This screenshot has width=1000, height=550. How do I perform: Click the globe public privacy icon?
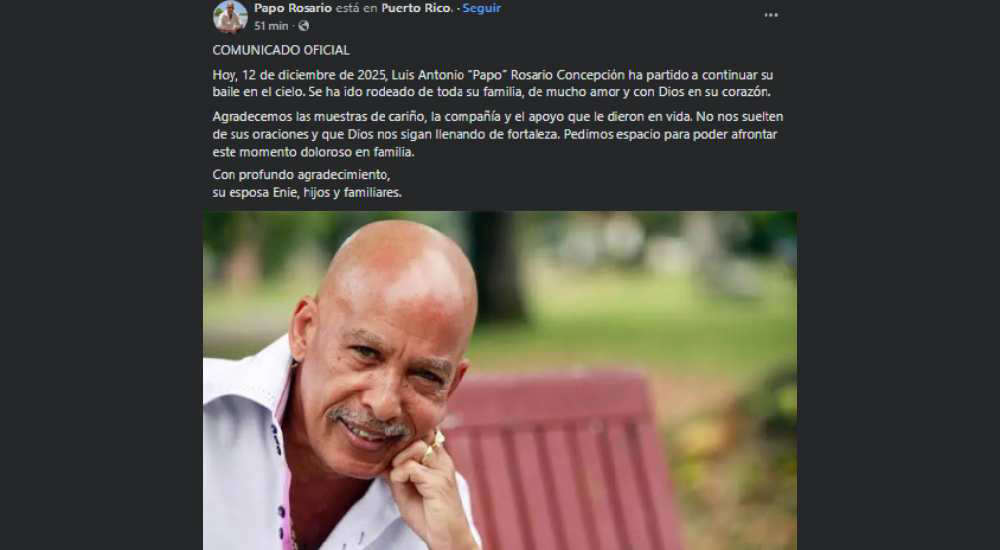pos(304,26)
